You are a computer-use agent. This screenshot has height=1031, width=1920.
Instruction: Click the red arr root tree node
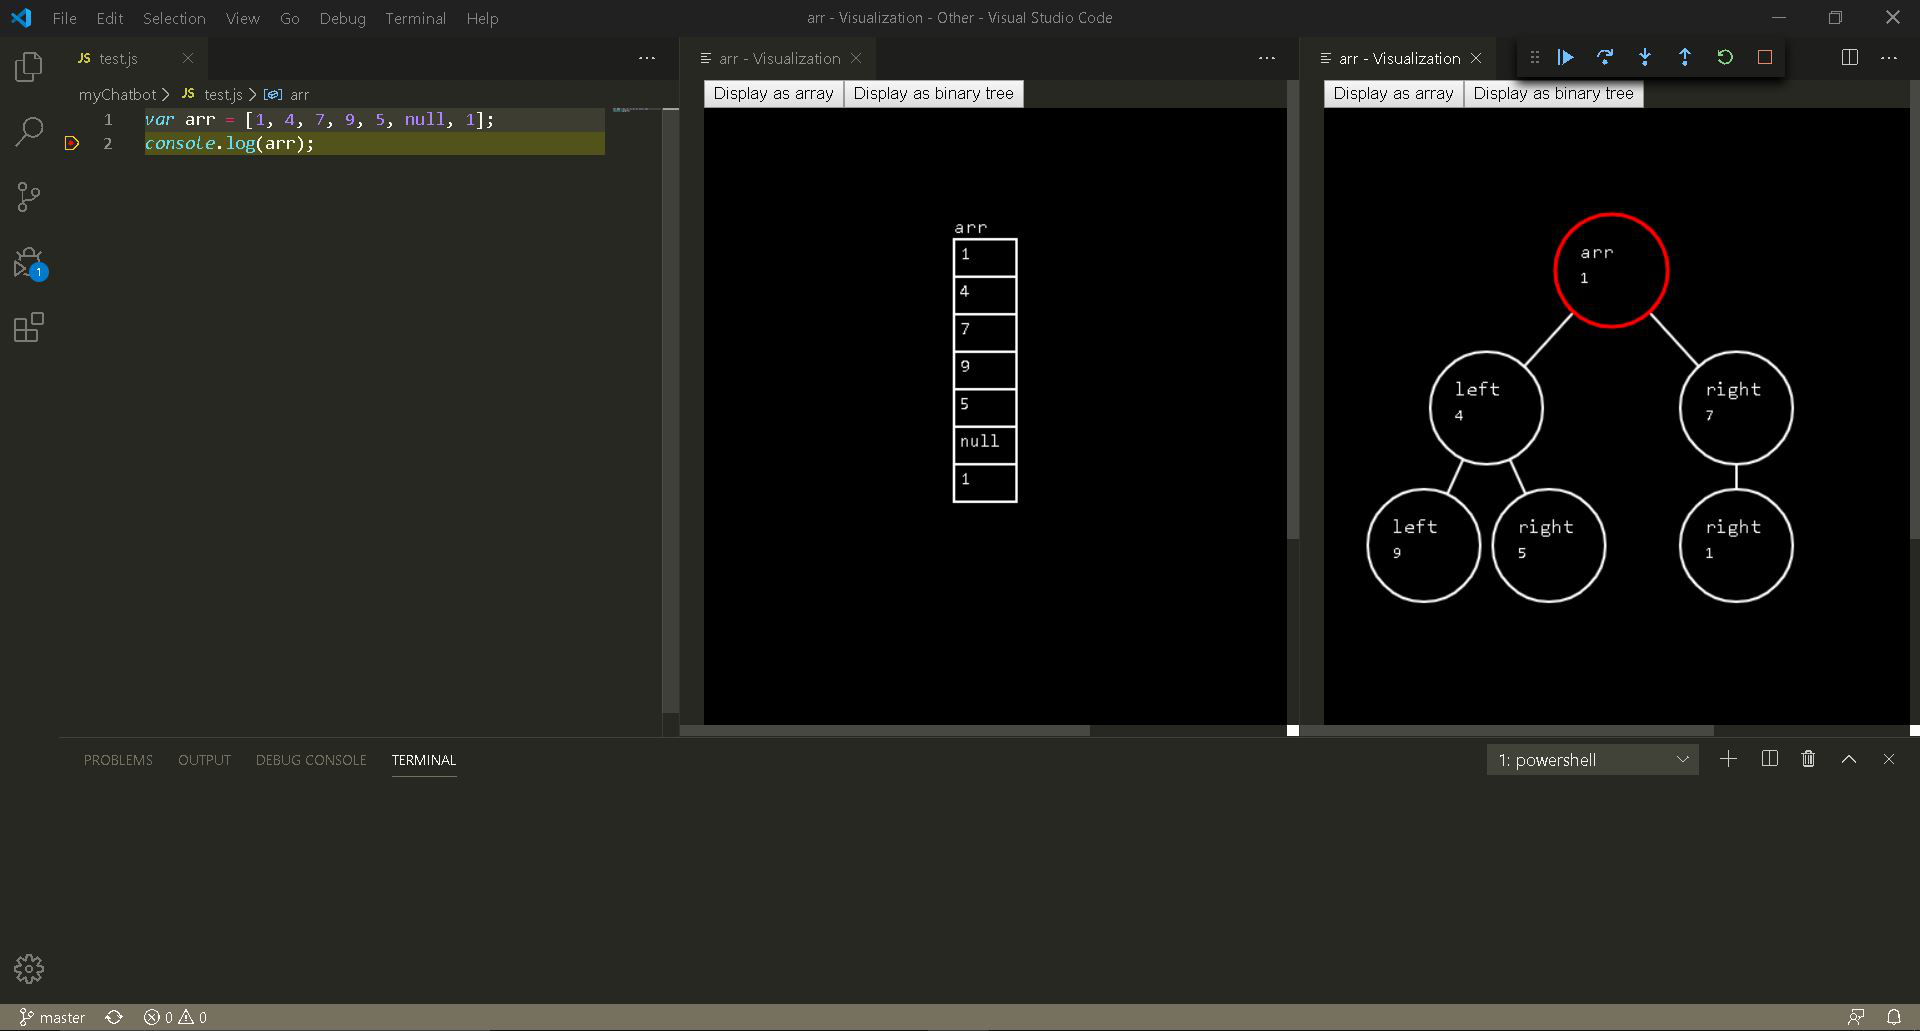tap(1611, 270)
